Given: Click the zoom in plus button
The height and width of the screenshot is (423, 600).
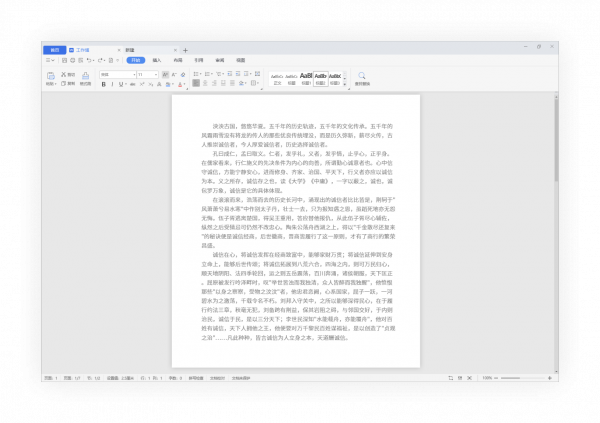Looking at the screenshot, I should (550, 378).
